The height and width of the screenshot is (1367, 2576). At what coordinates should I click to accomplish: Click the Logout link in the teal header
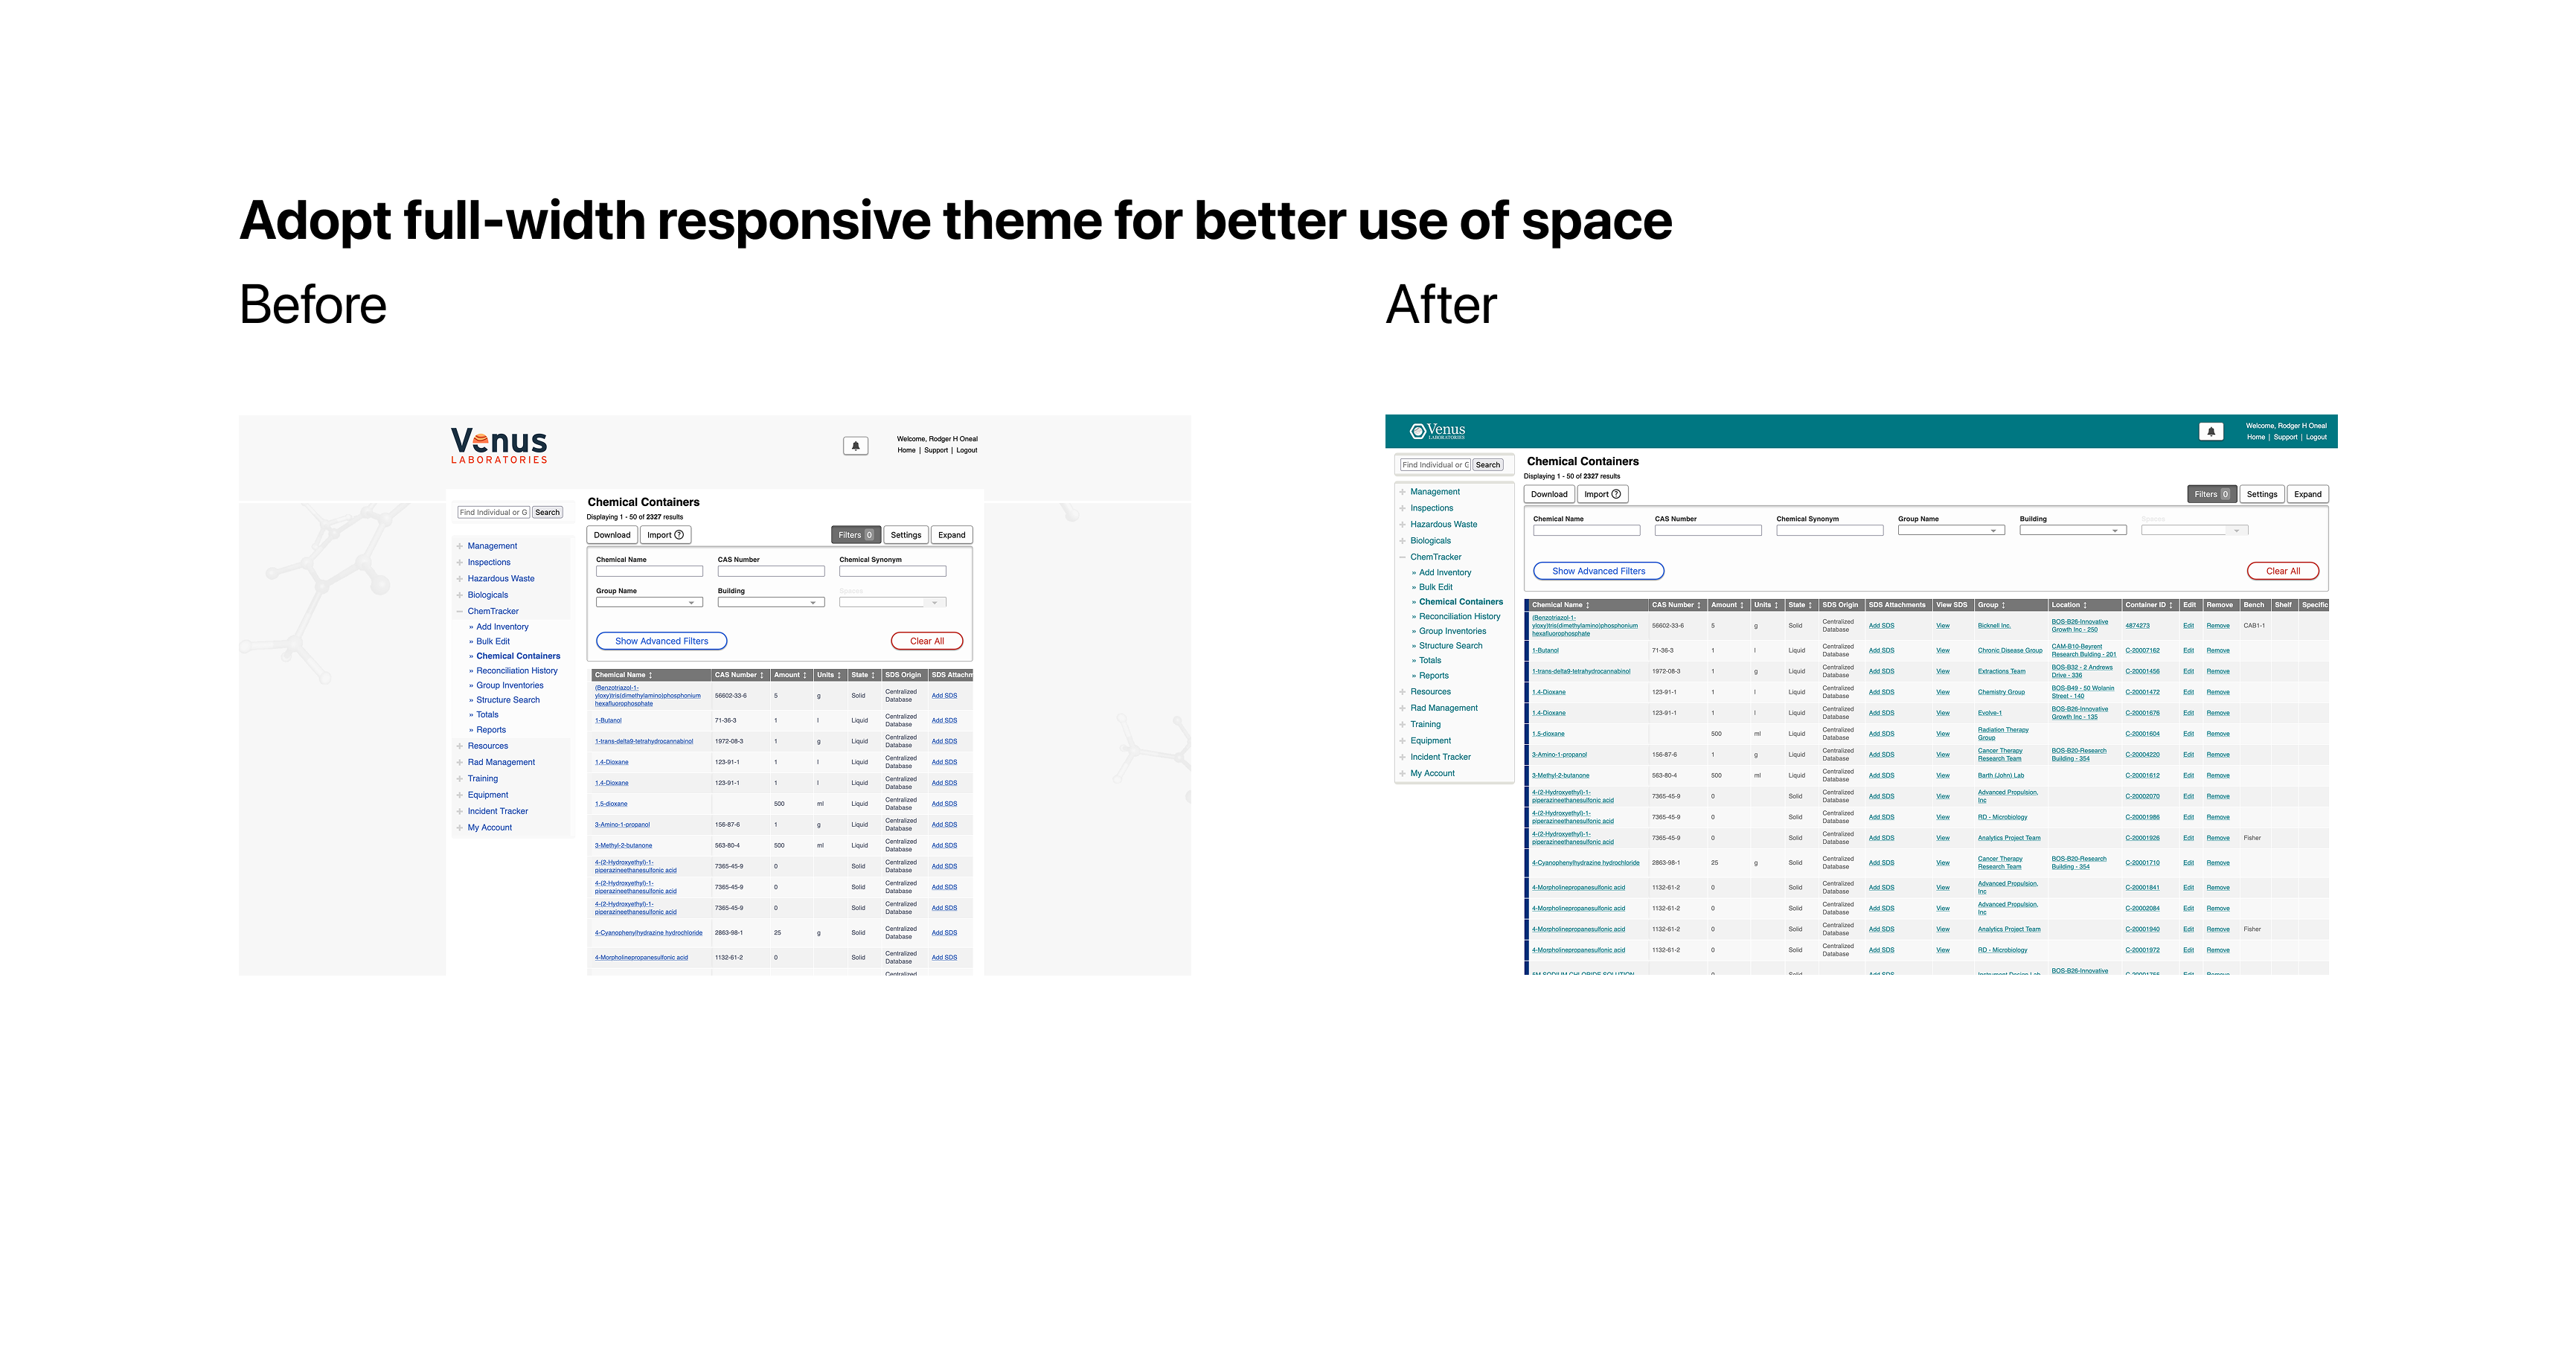pyautogui.click(x=2316, y=437)
